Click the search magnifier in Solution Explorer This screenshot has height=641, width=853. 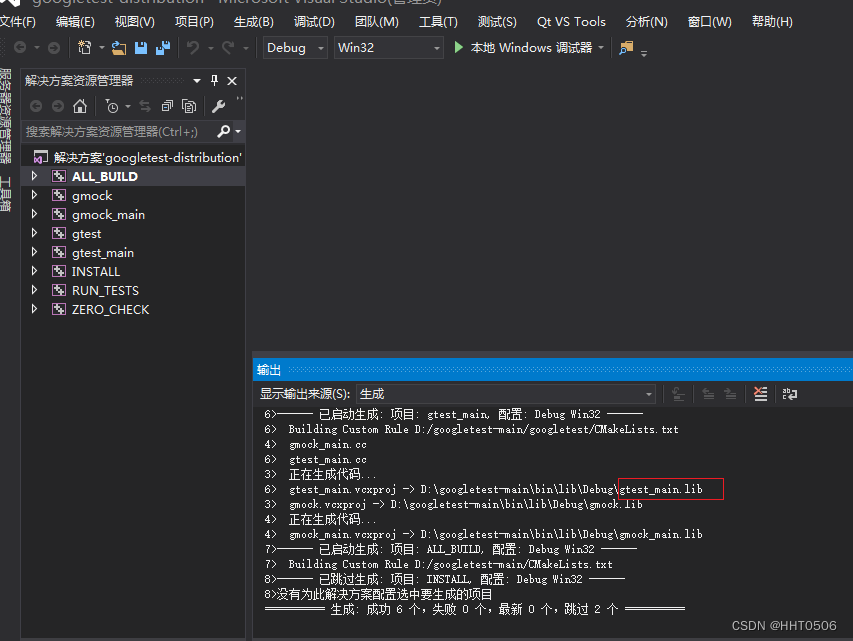coord(223,131)
